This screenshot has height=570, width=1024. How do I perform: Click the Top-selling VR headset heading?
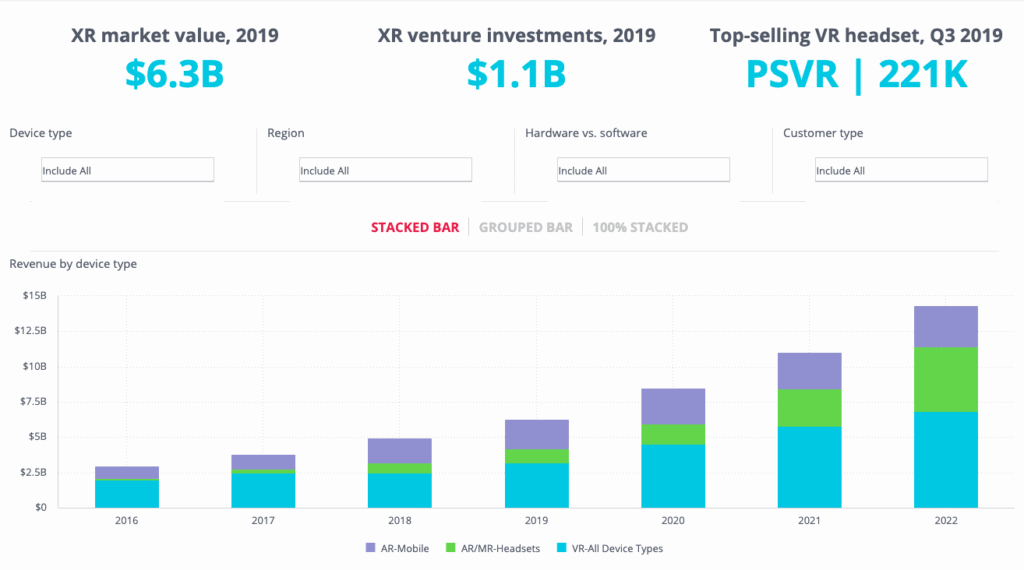[856, 35]
